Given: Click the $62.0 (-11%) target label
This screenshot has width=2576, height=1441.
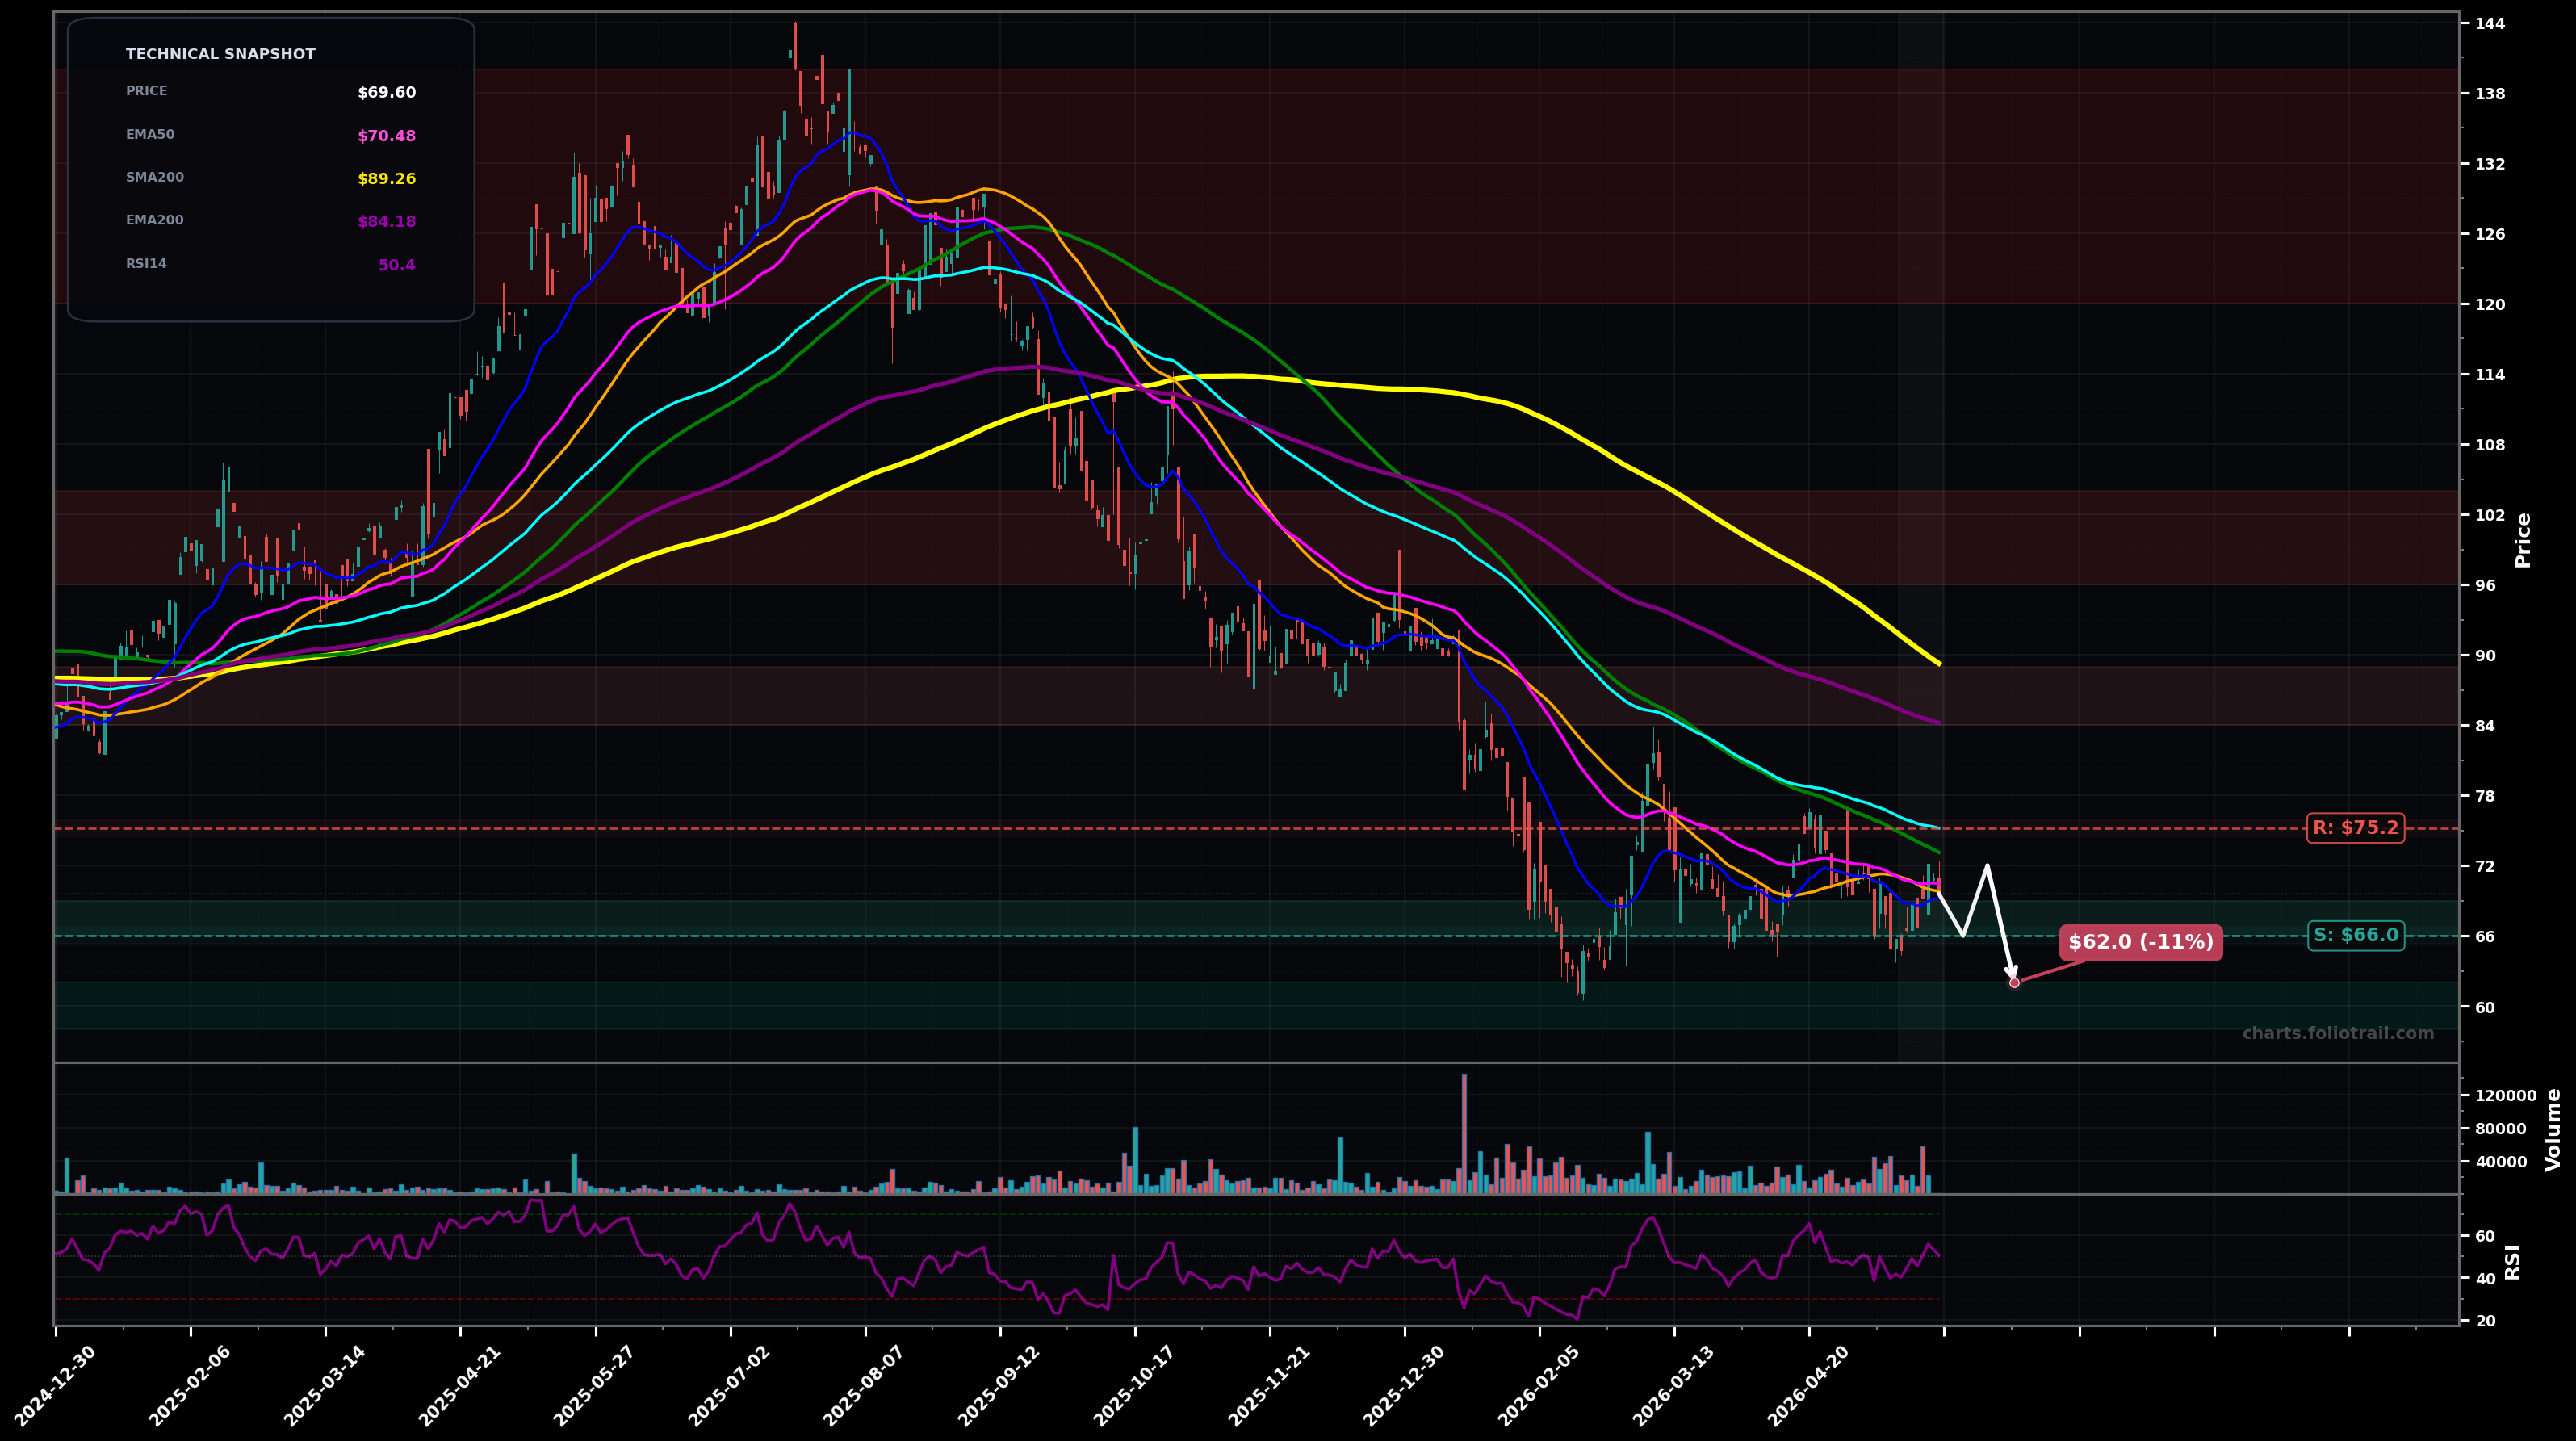Looking at the screenshot, I should click(2141, 942).
